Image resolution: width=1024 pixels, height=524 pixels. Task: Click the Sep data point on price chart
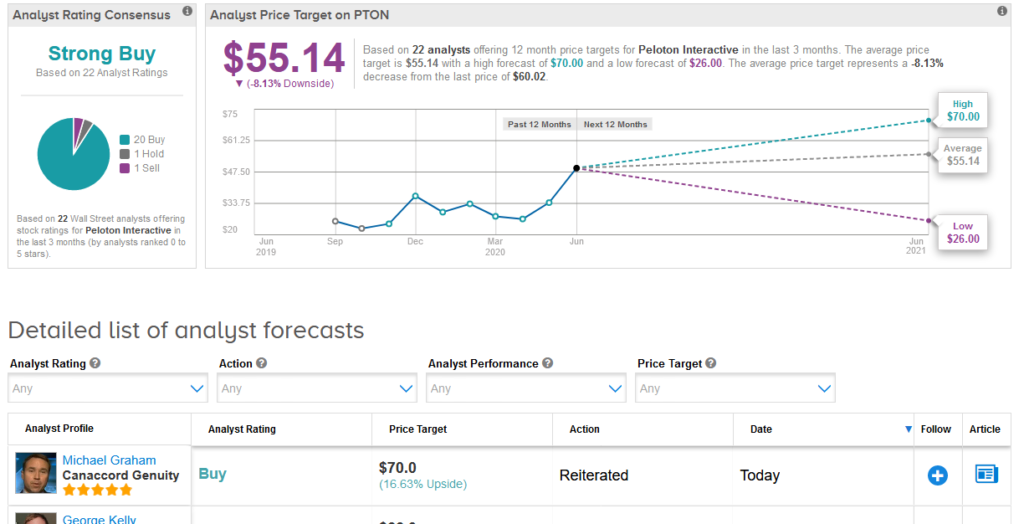coord(335,221)
